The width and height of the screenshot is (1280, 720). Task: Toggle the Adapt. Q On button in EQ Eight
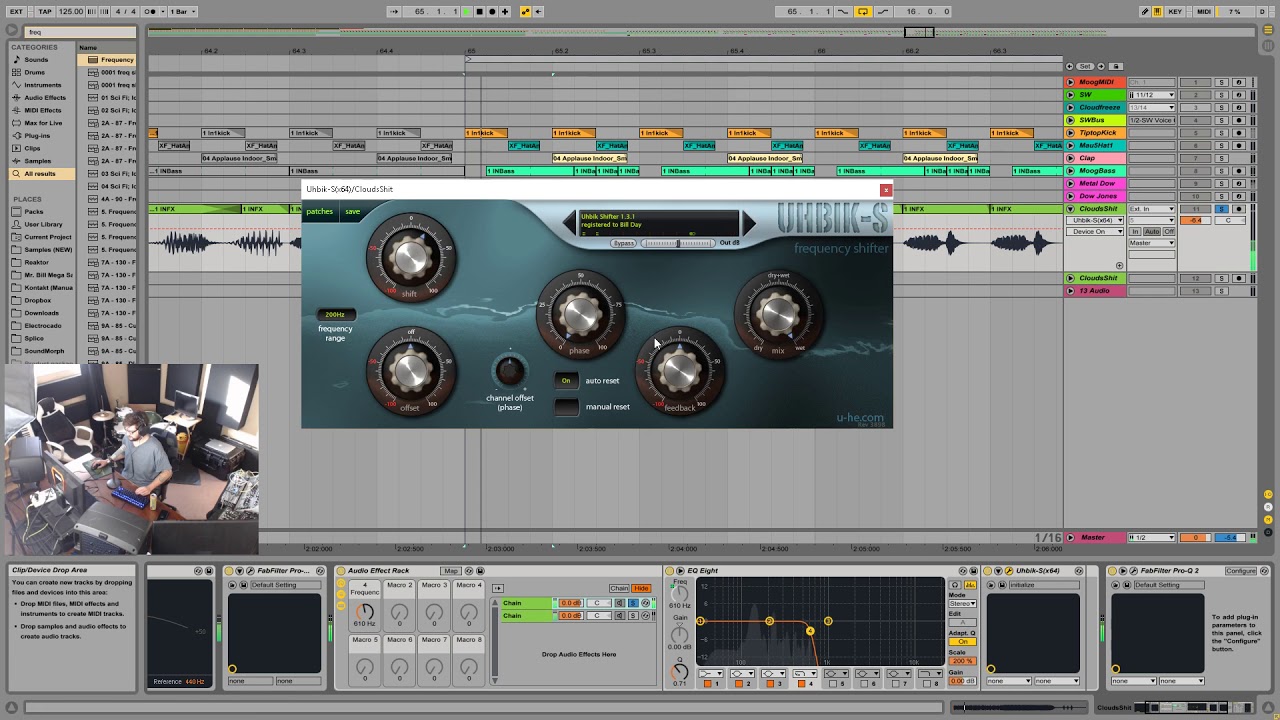pyautogui.click(x=963, y=642)
